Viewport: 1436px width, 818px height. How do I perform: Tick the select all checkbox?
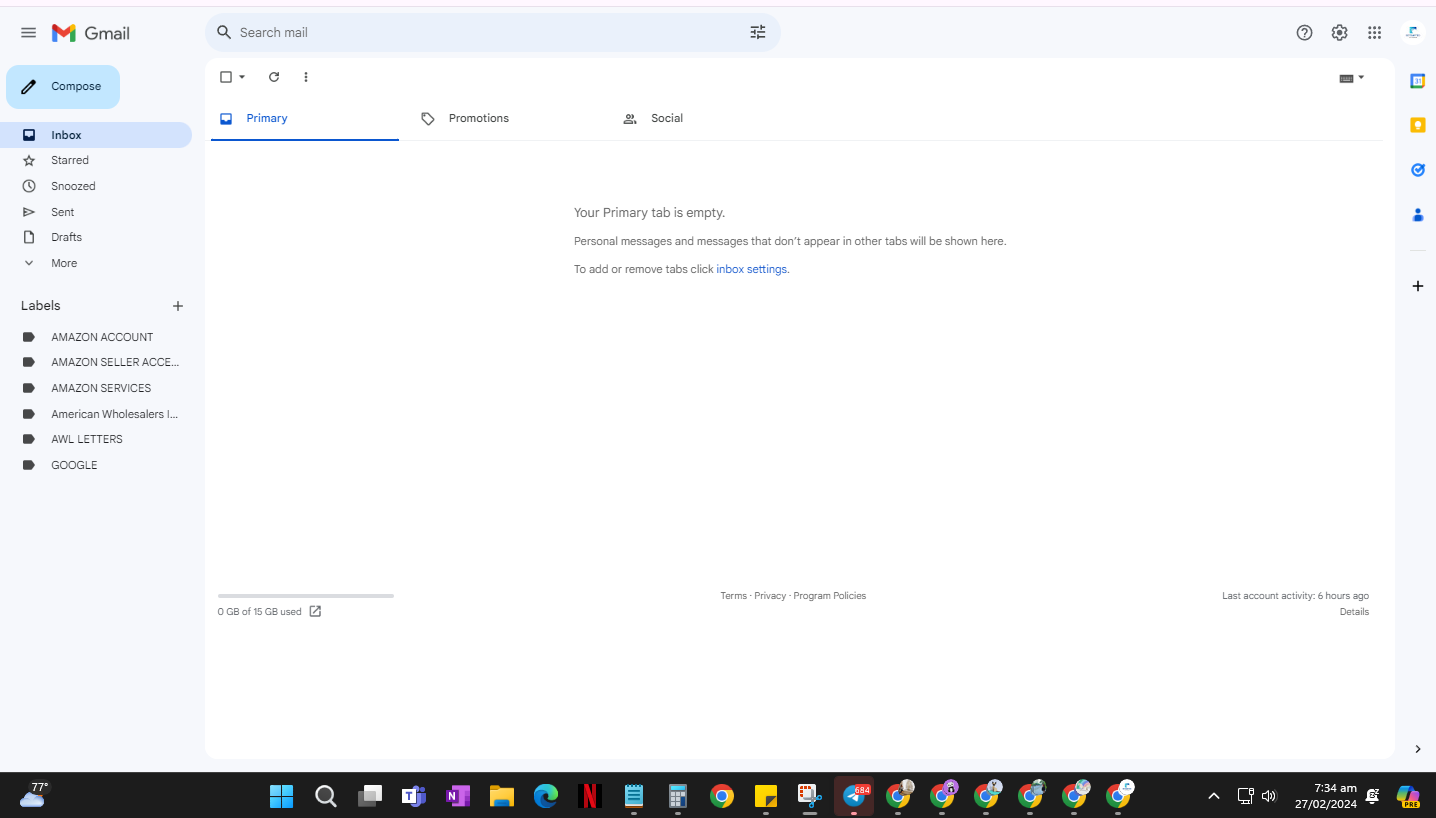coord(226,77)
